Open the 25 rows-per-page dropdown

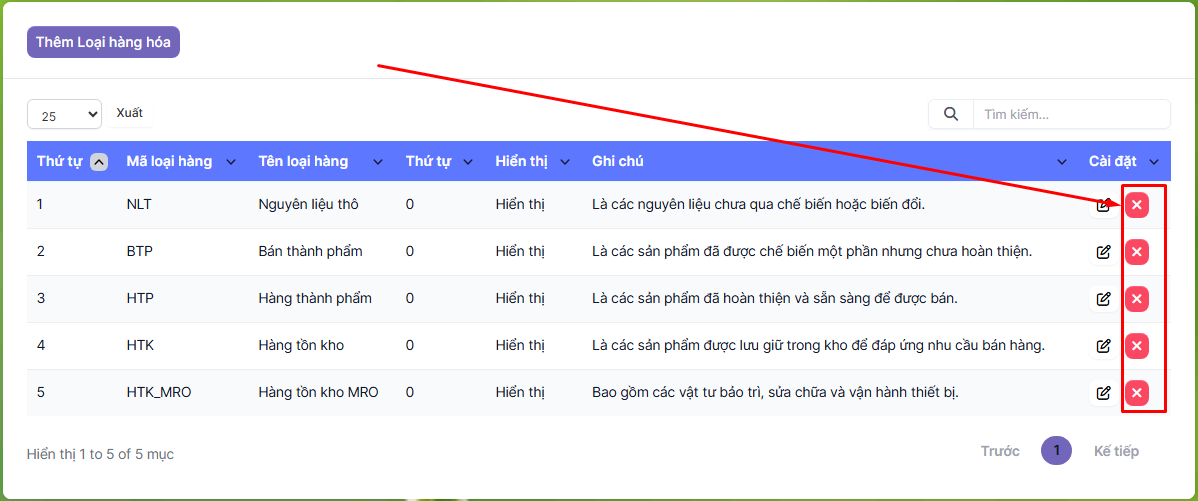(x=64, y=115)
